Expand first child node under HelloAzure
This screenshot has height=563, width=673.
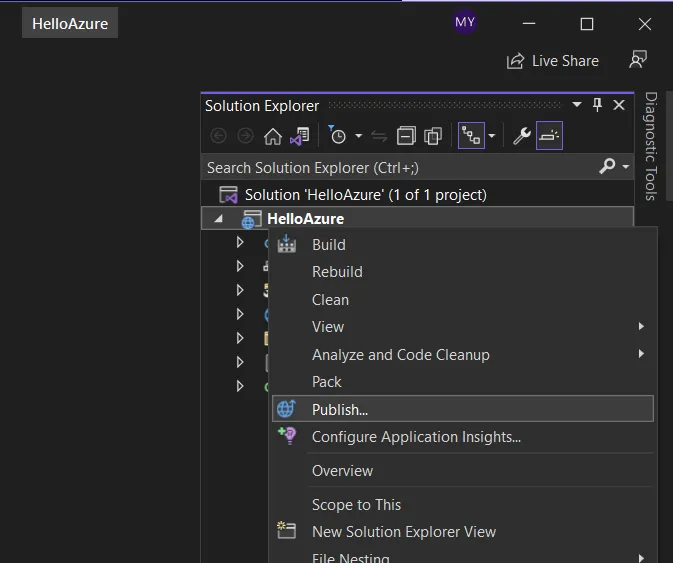coord(240,242)
